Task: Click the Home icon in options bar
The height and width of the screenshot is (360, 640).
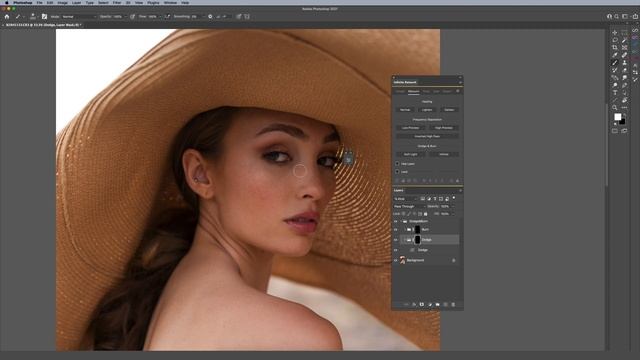Action: pos(7,17)
